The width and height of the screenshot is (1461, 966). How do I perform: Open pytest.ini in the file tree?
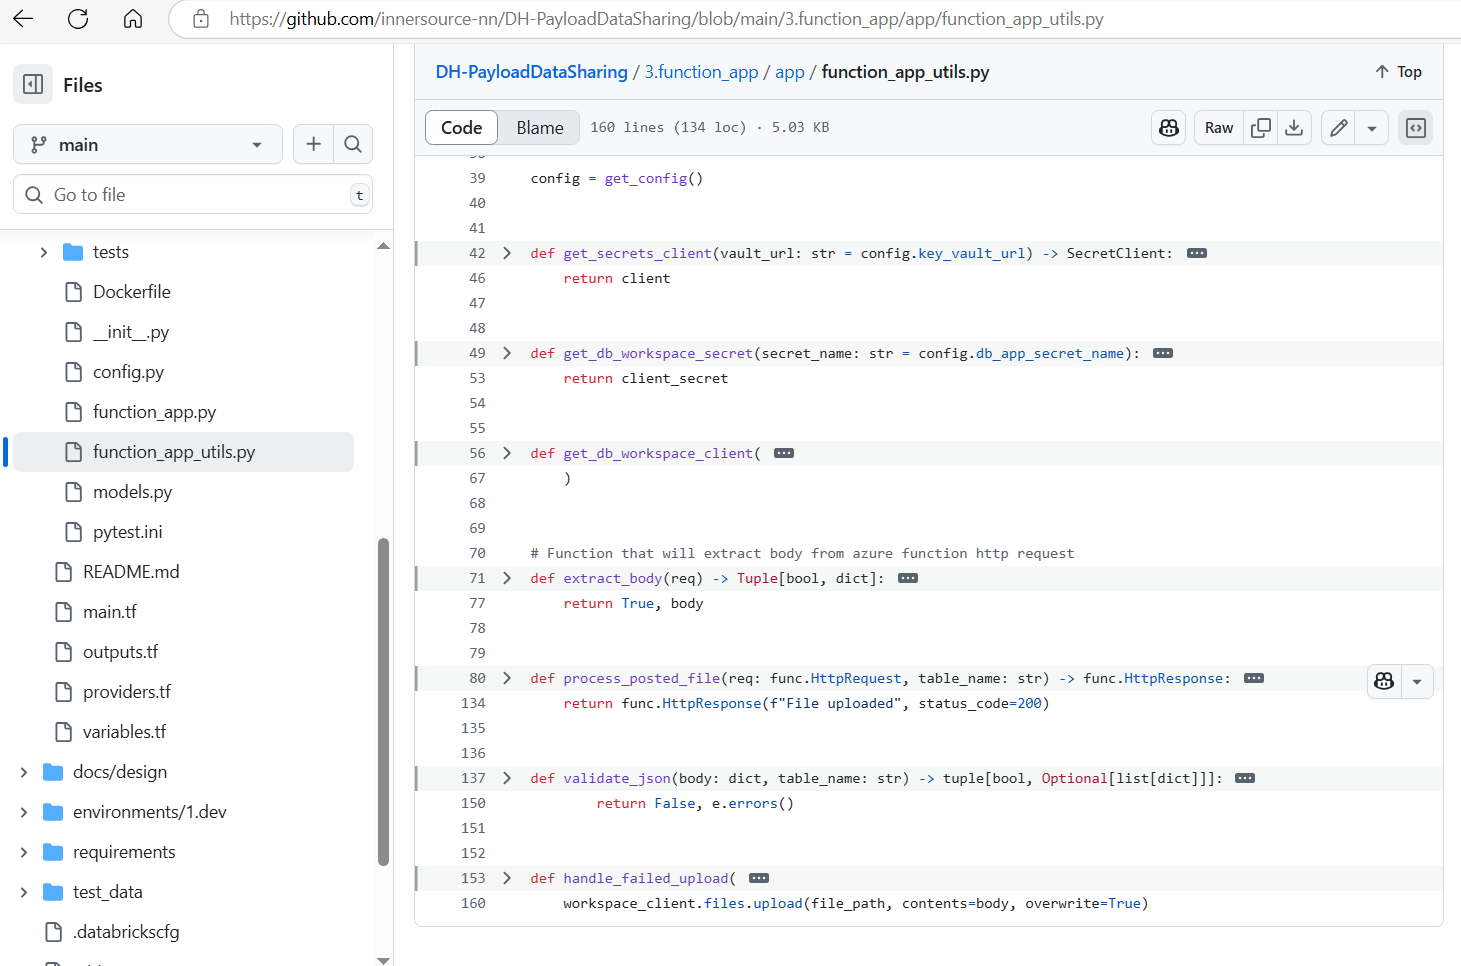[x=127, y=532]
